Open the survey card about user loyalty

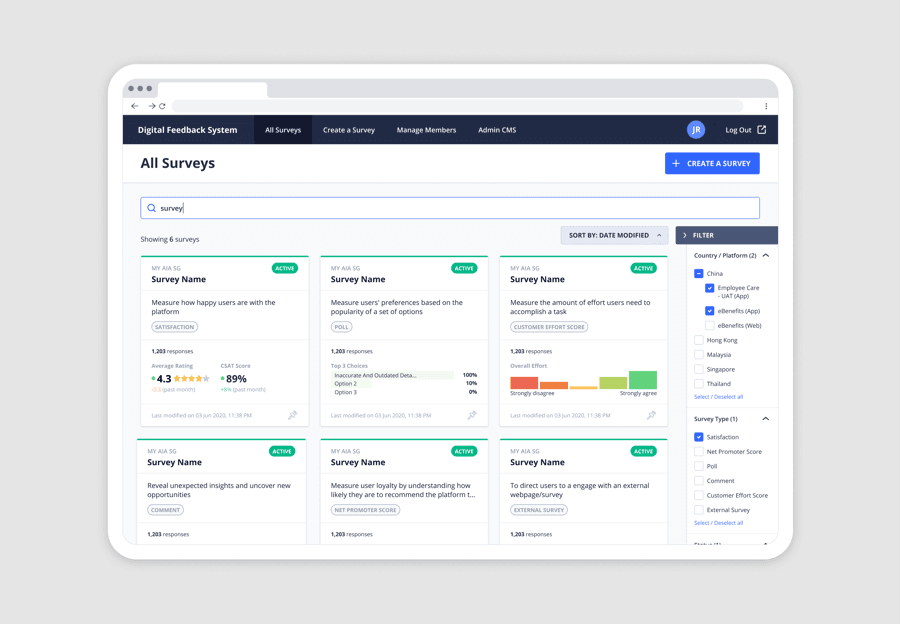pos(404,491)
